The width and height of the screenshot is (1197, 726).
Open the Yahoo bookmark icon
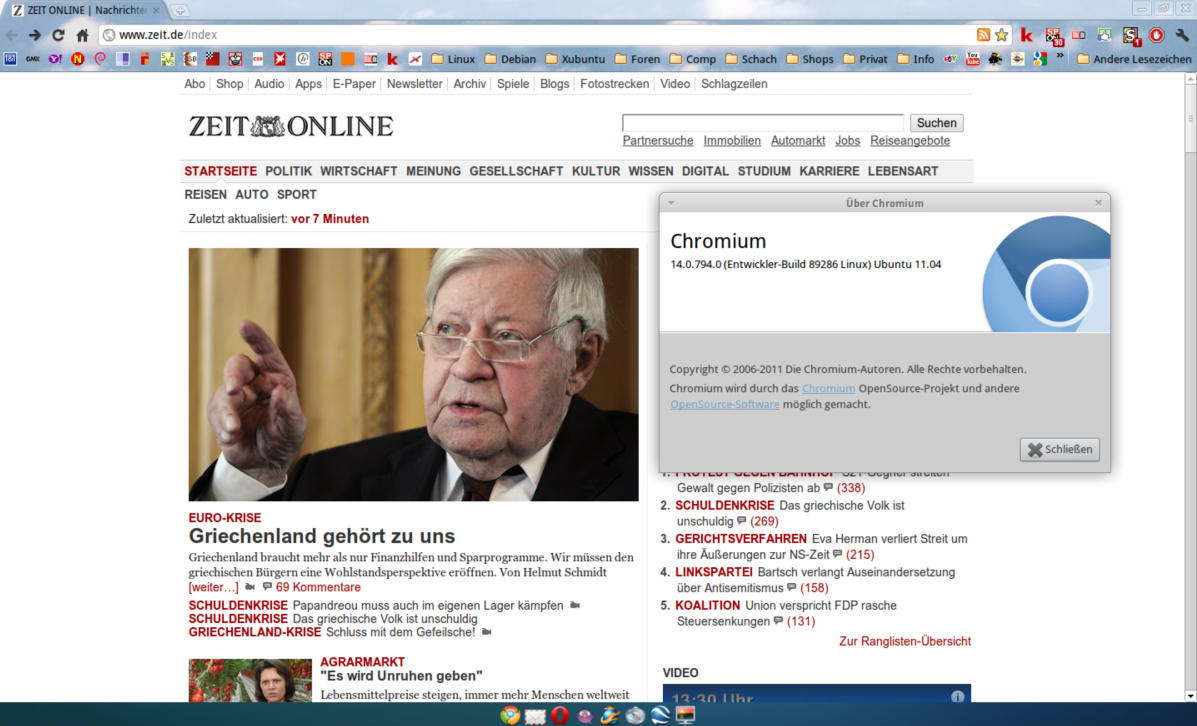(55, 59)
